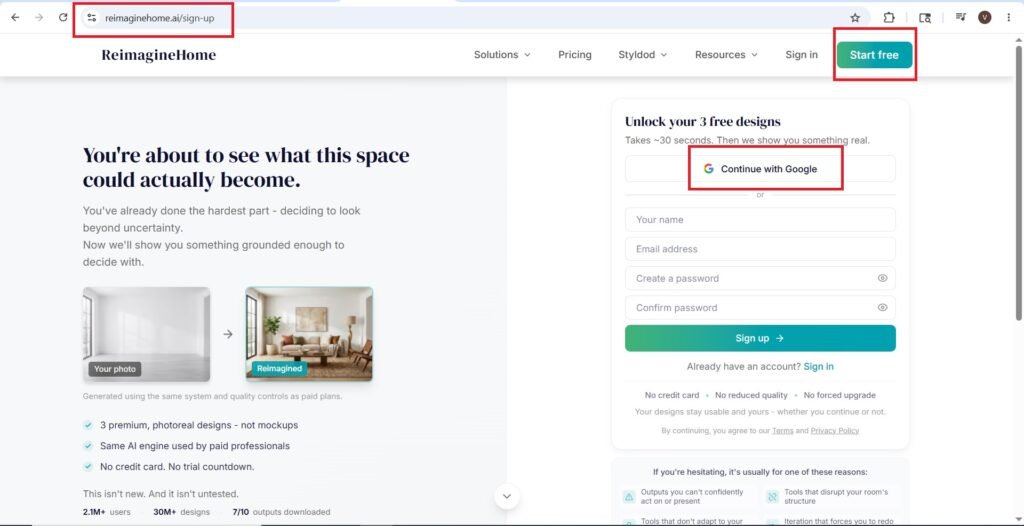Click the scroll-down chevron circle button
Viewport: 1024px width, 526px height.
(x=507, y=496)
